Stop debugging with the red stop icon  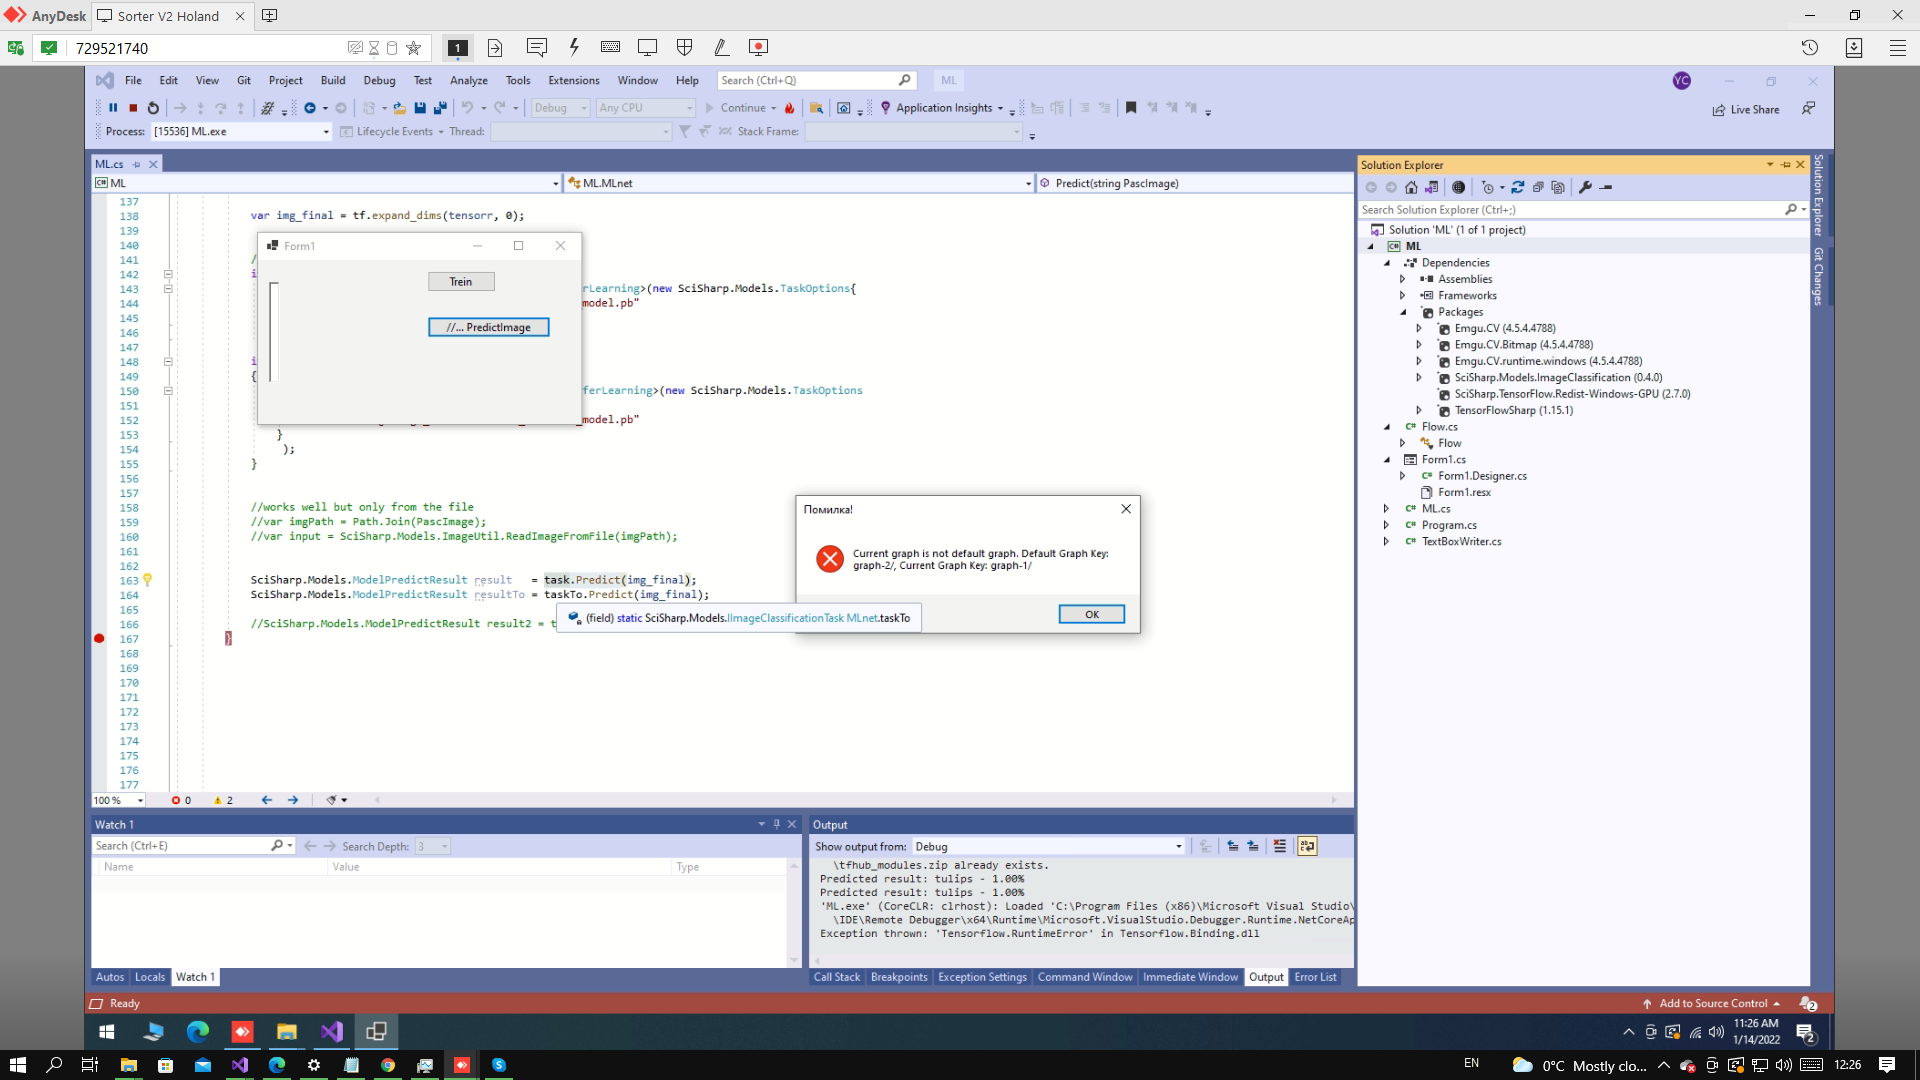(x=133, y=108)
